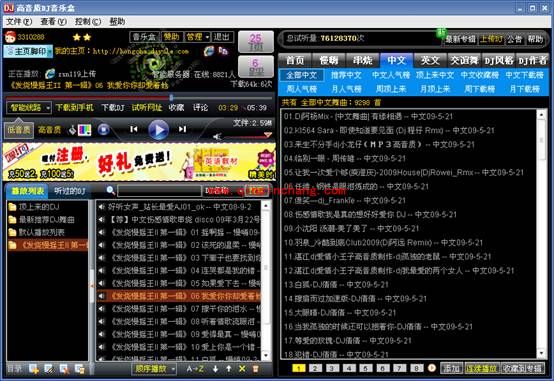554x381 pixels.
Task: Click the 音乐盒 button
Action: [145, 37]
